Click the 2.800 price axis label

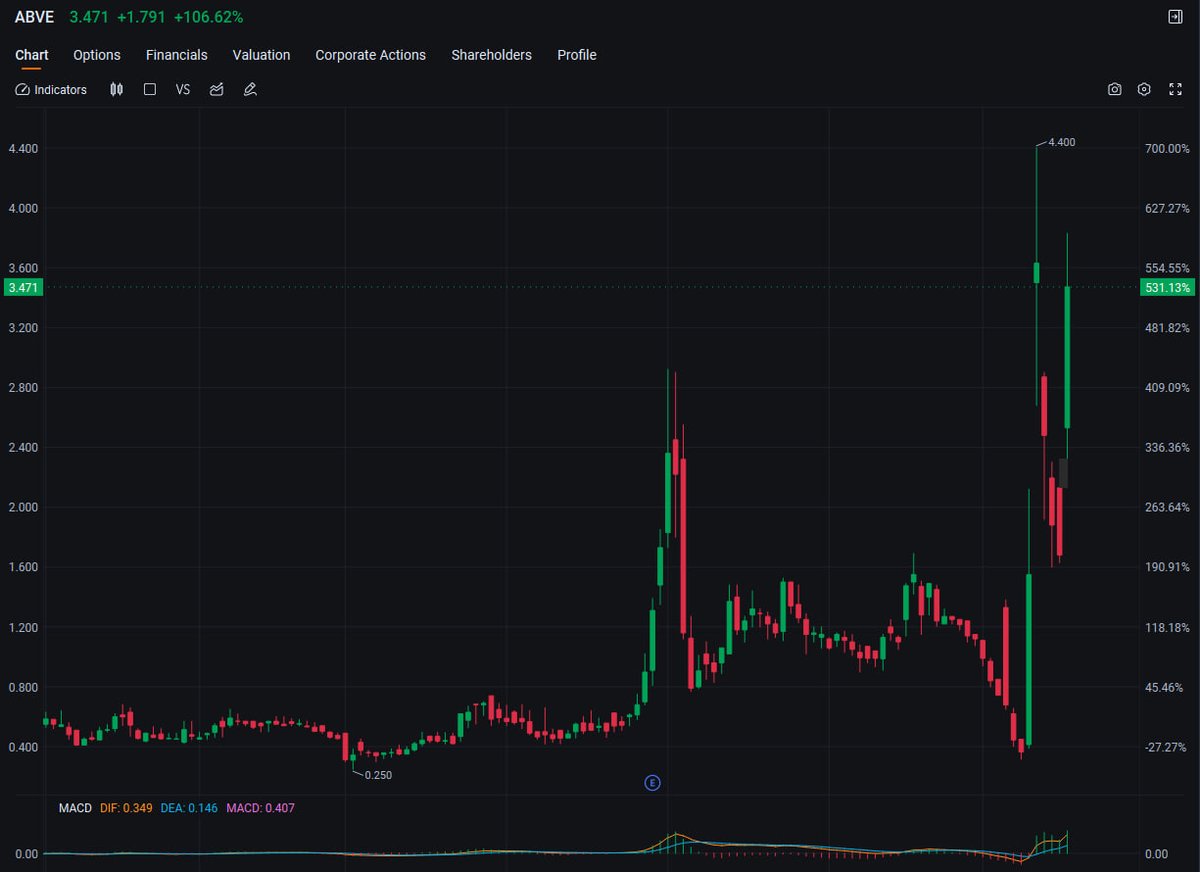(23, 388)
